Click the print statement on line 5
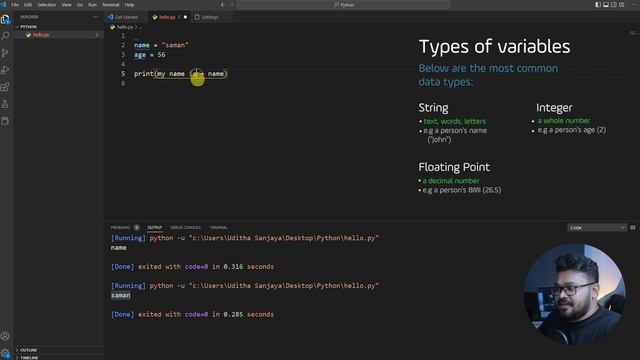640x360 pixels. [x=181, y=74]
